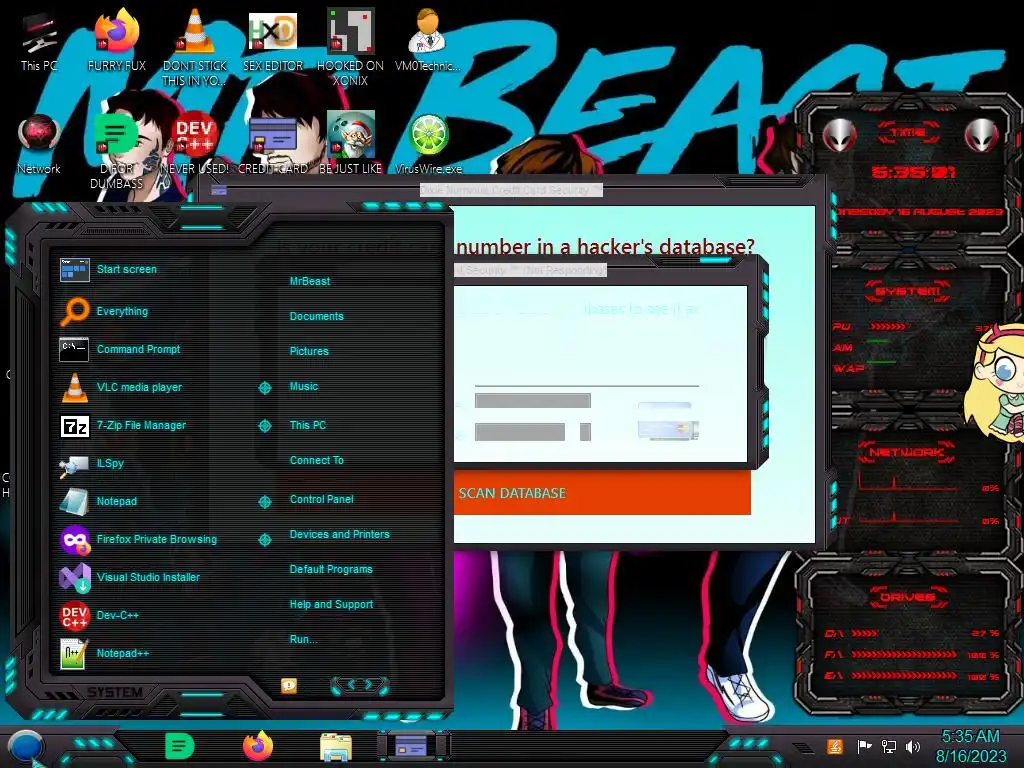The image size is (1024, 768).
Task: Expand Notepad jump list arrow
Action: tap(264, 502)
